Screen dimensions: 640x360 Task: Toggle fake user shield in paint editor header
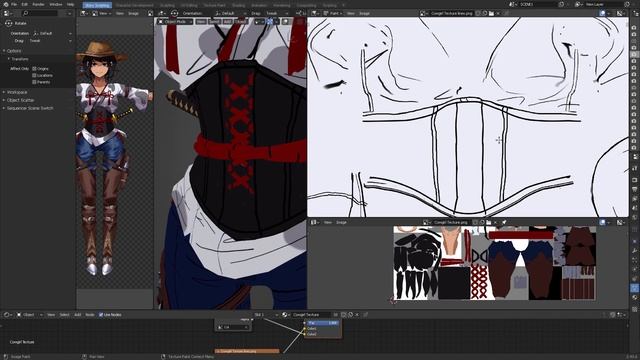click(x=478, y=13)
